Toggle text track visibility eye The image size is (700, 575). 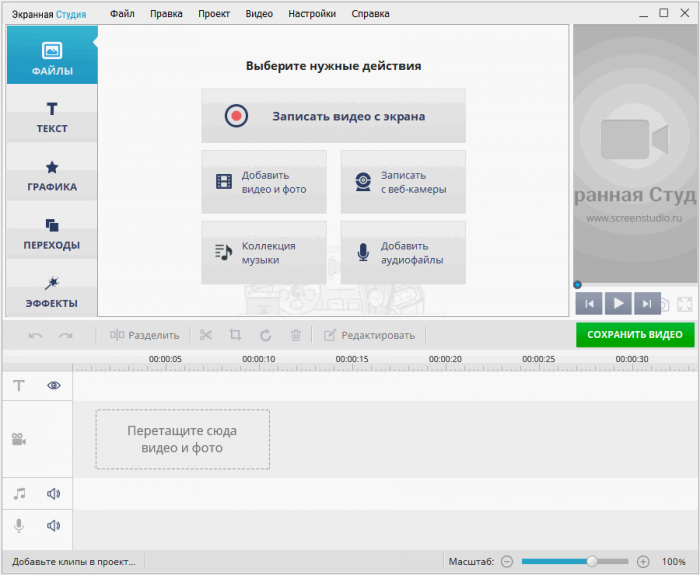(54, 385)
